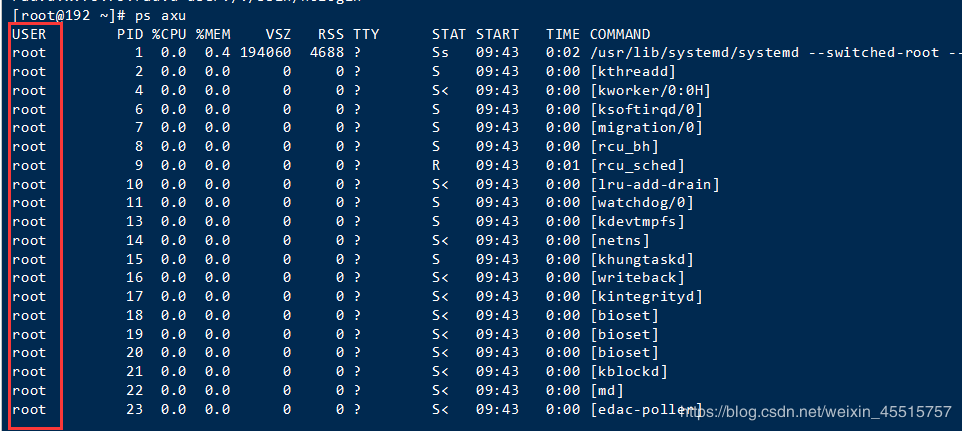This screenshot has height=431, width=962.
Task: Click the systemd --switched-root command entry
Action: [x=775, y=53]
